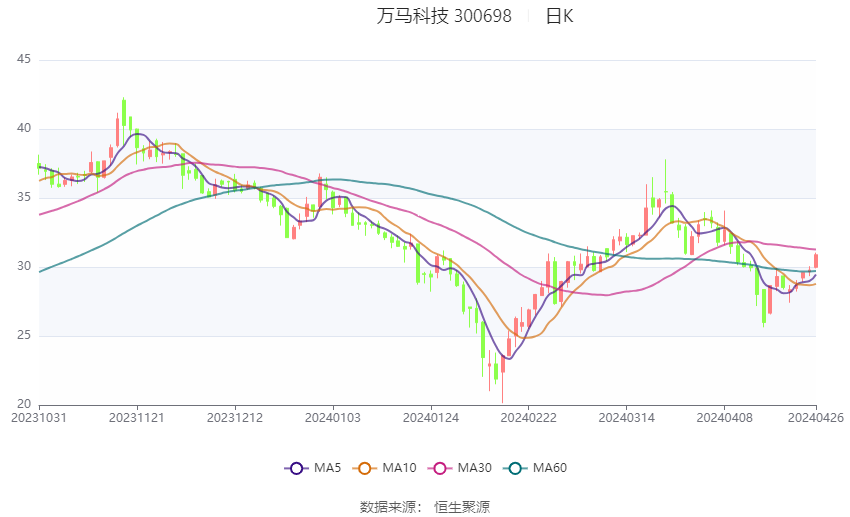Click the 日K chart type label
This screenshot has height=517, width=850.
tap(559, 16)
